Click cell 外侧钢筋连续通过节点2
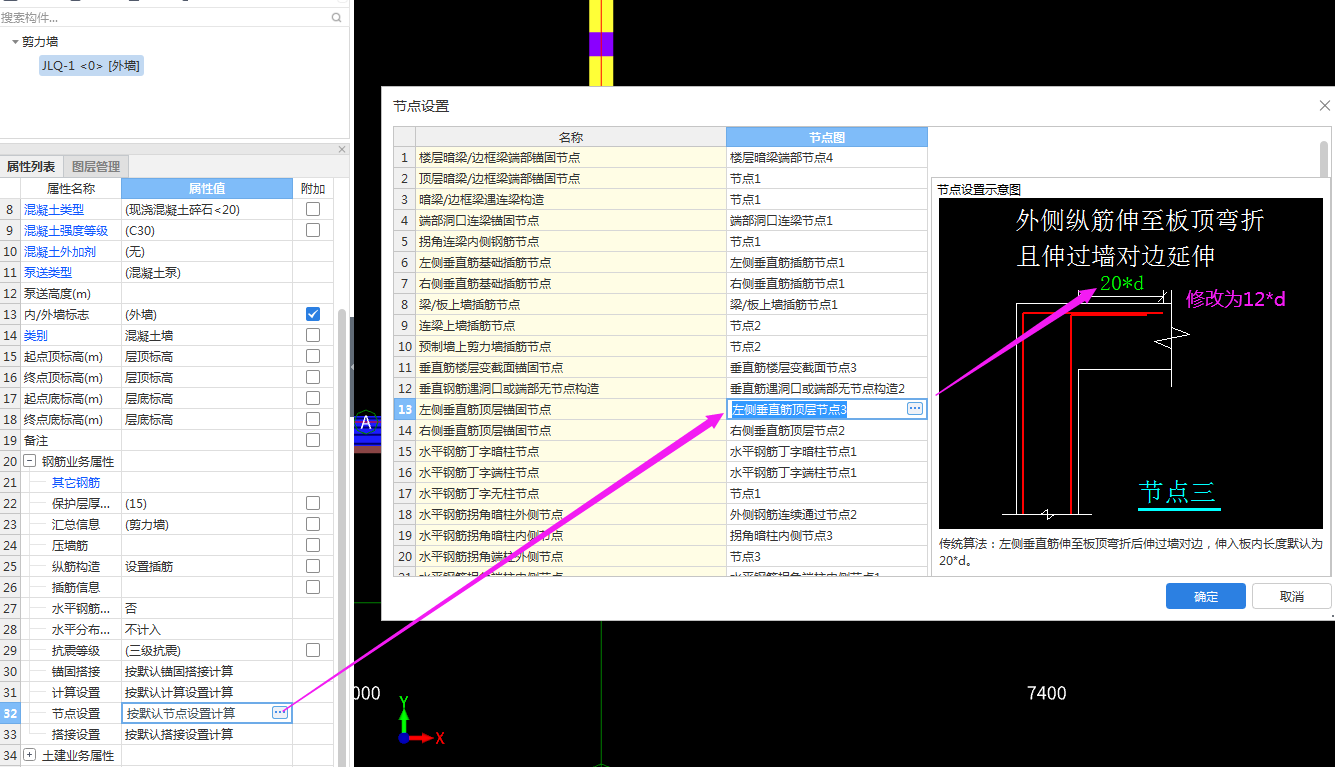 point(827,514)
